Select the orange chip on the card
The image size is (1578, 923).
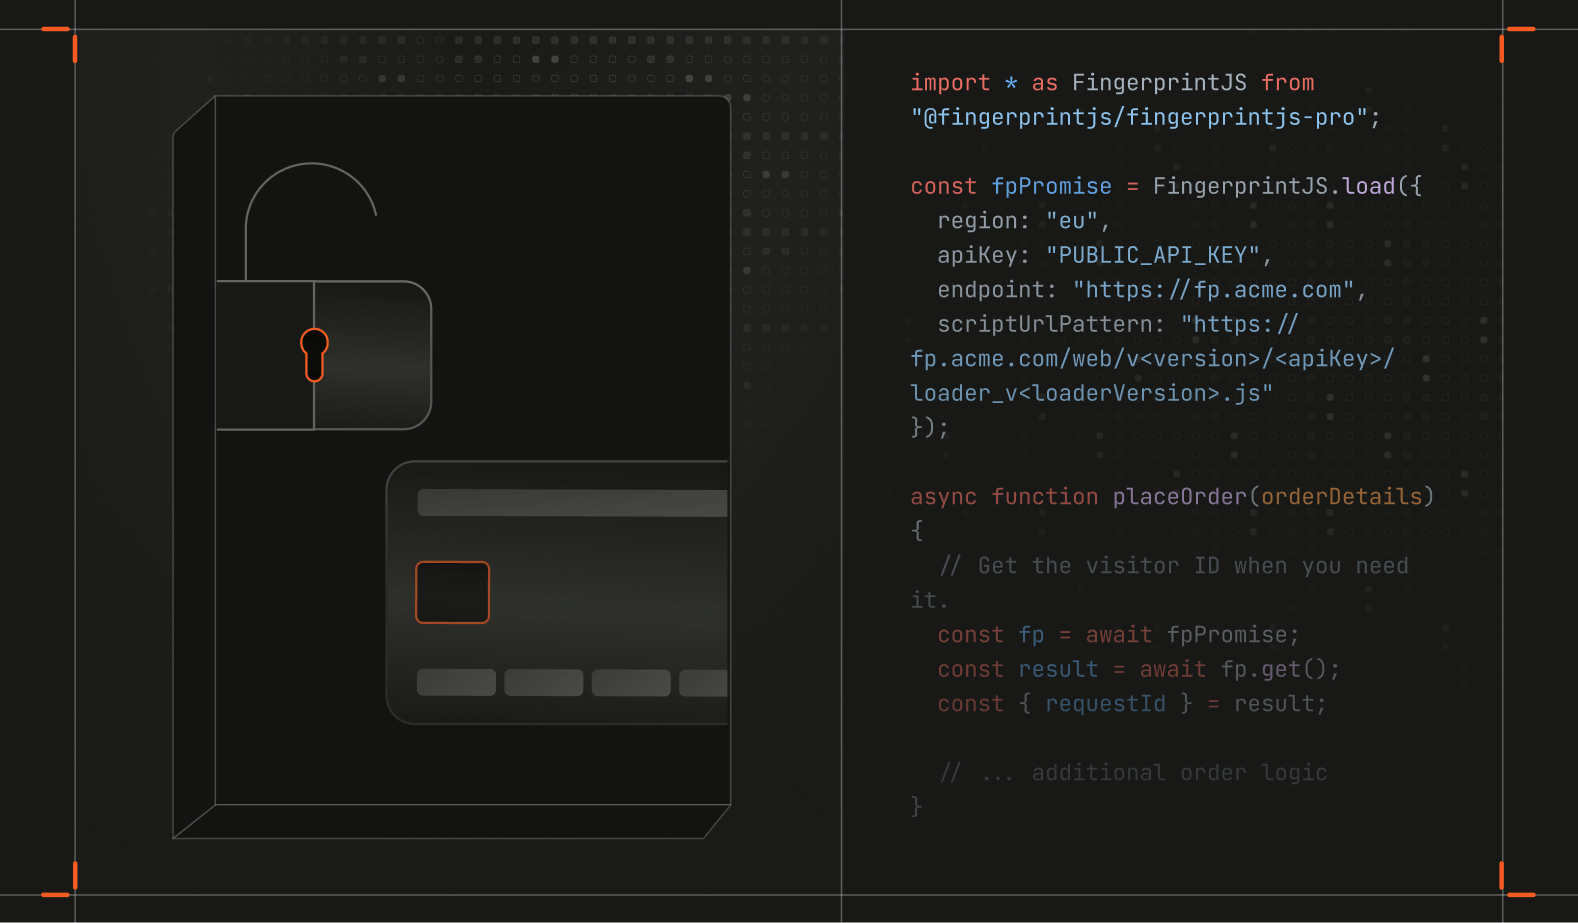(x=452, y=592)
